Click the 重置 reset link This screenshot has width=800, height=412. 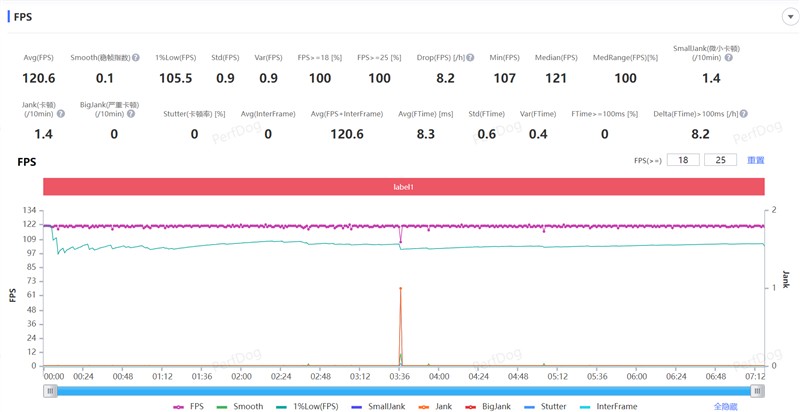(755, 160)
